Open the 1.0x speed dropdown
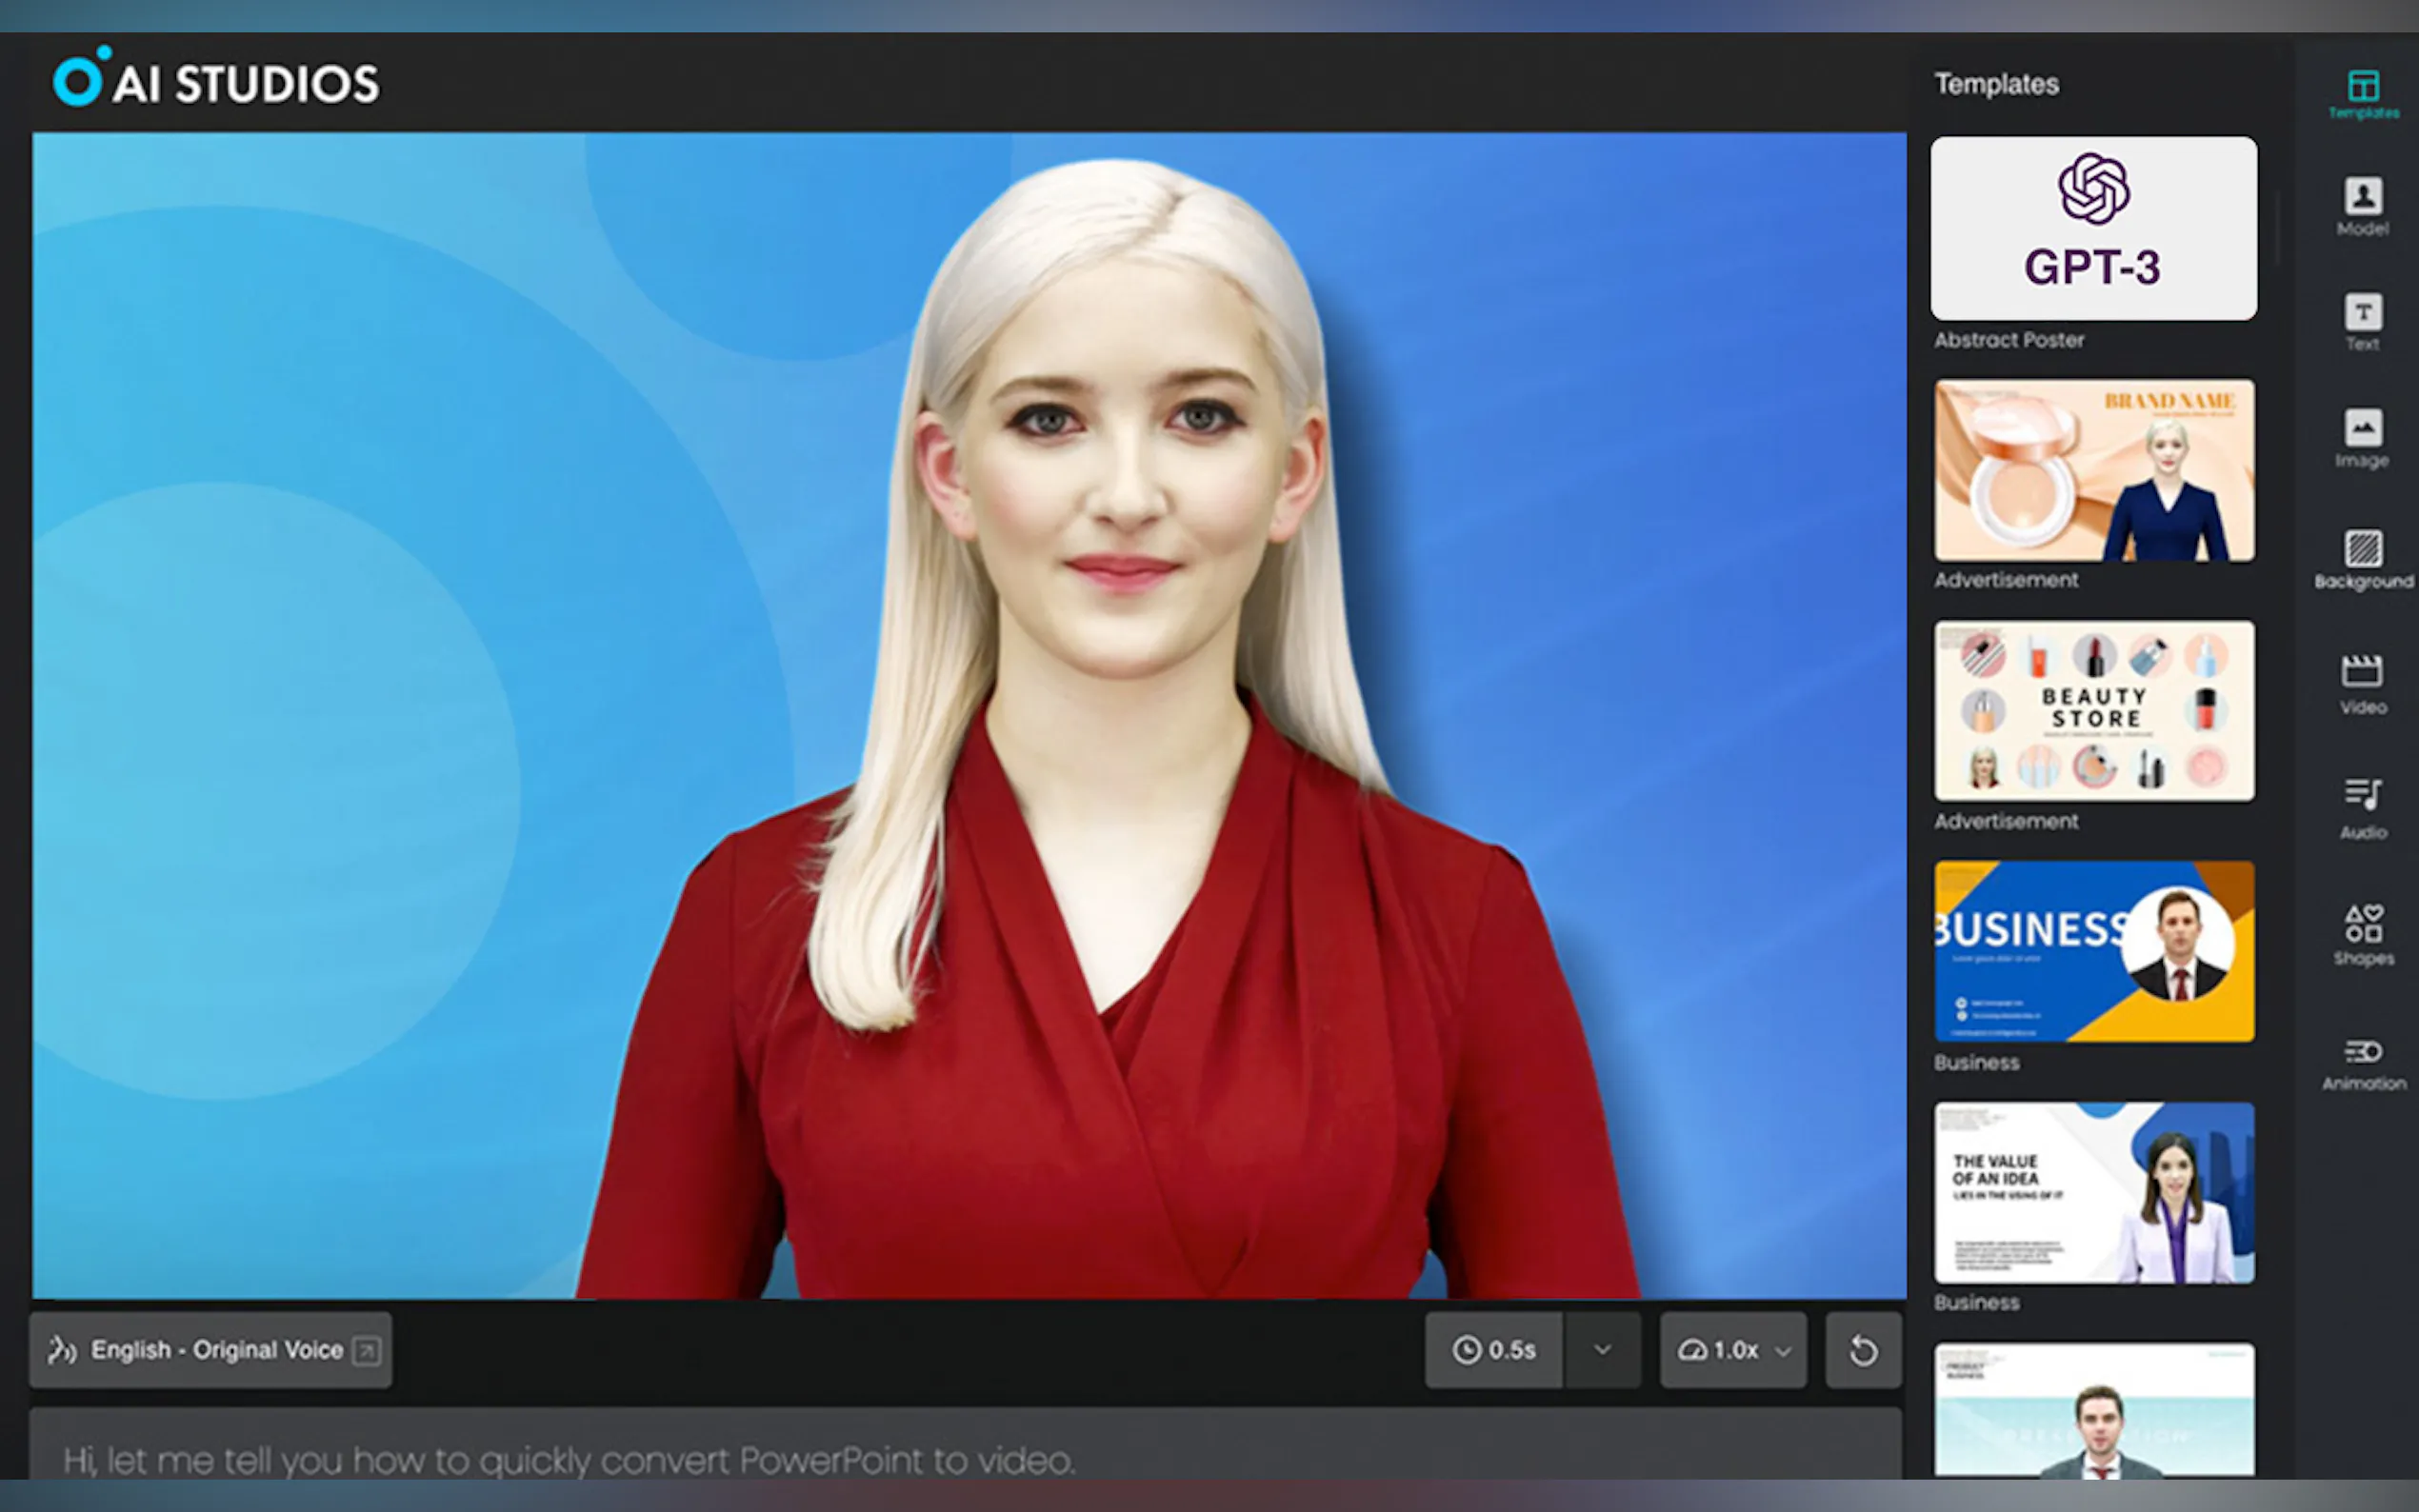 point(1733,1350)
